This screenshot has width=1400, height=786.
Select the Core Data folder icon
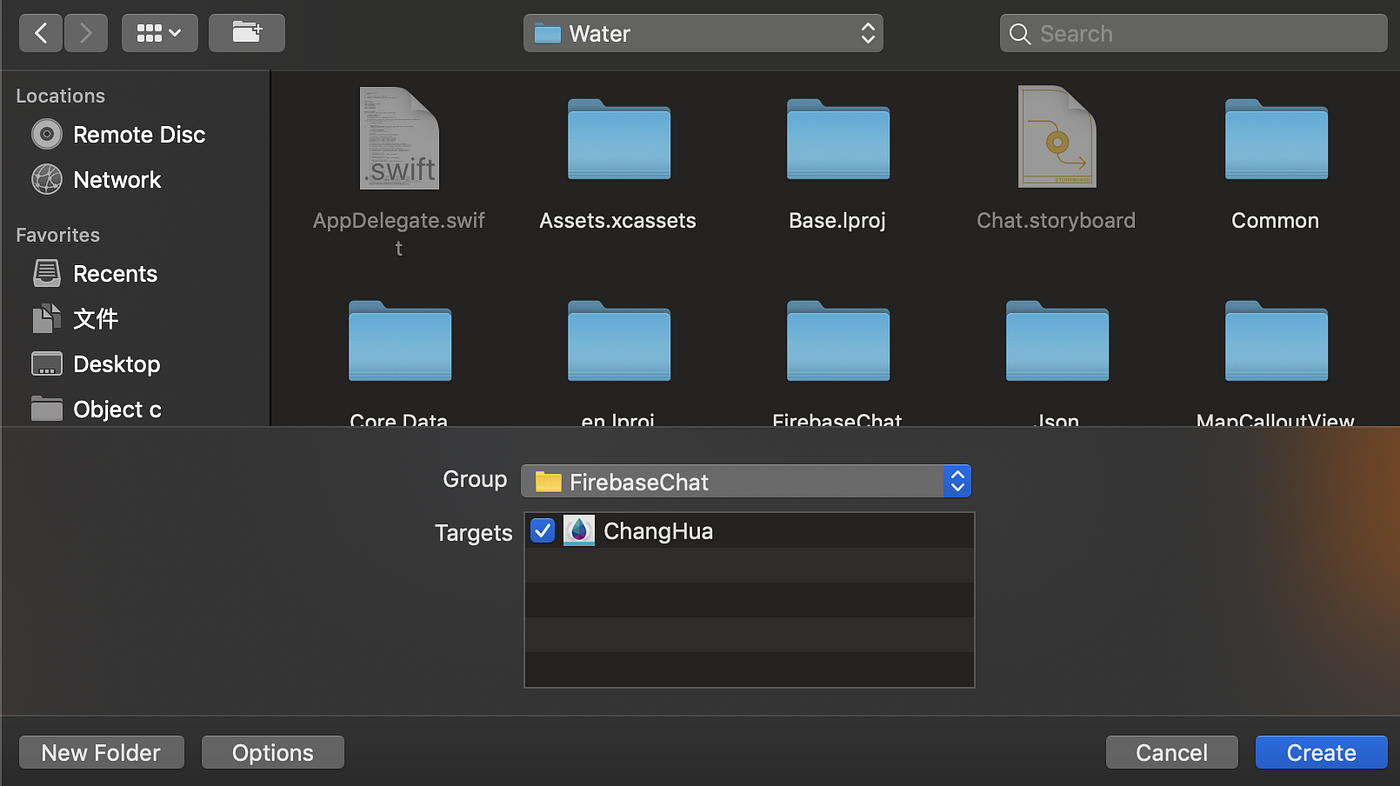[x=399, y=341]
